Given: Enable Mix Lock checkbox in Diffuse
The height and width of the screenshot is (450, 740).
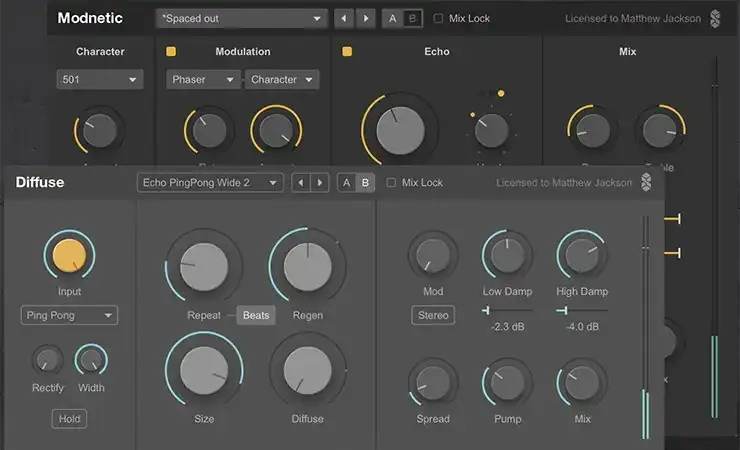Looking at the screenshot, I should click(x=391, y=183).
